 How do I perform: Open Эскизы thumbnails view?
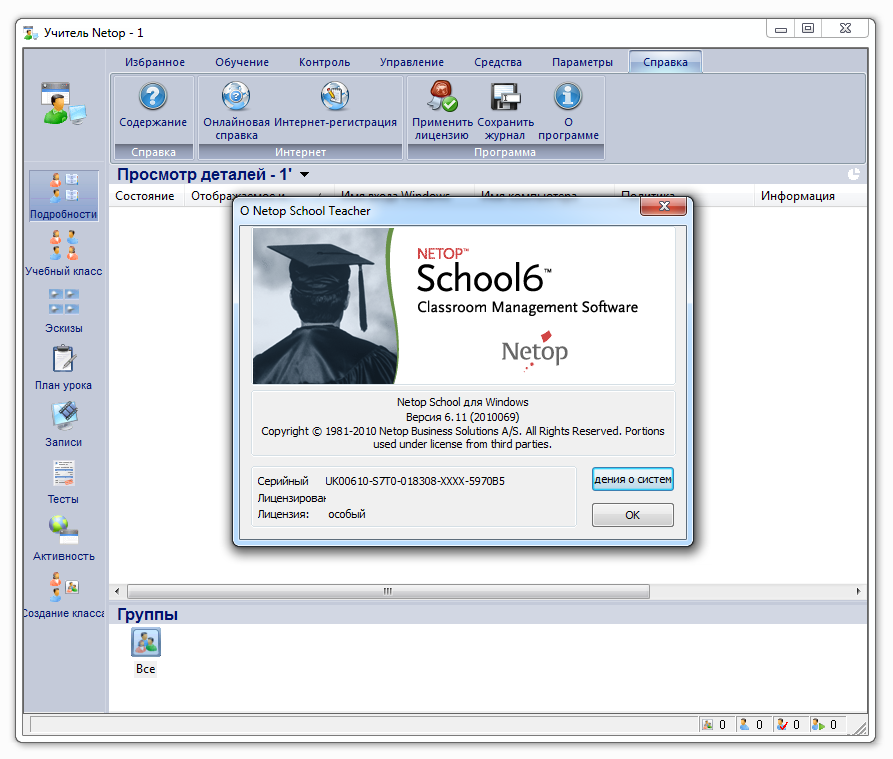(x=63, y=310)
